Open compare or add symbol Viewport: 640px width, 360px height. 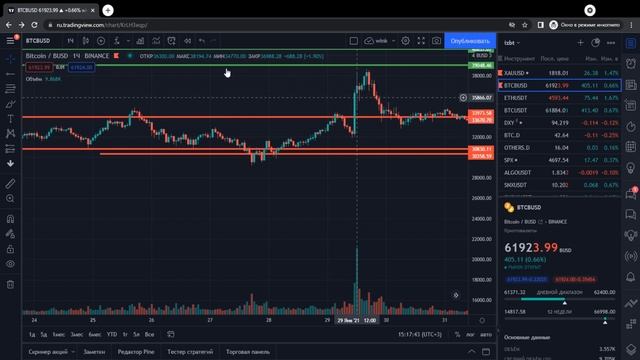[101, 41]
